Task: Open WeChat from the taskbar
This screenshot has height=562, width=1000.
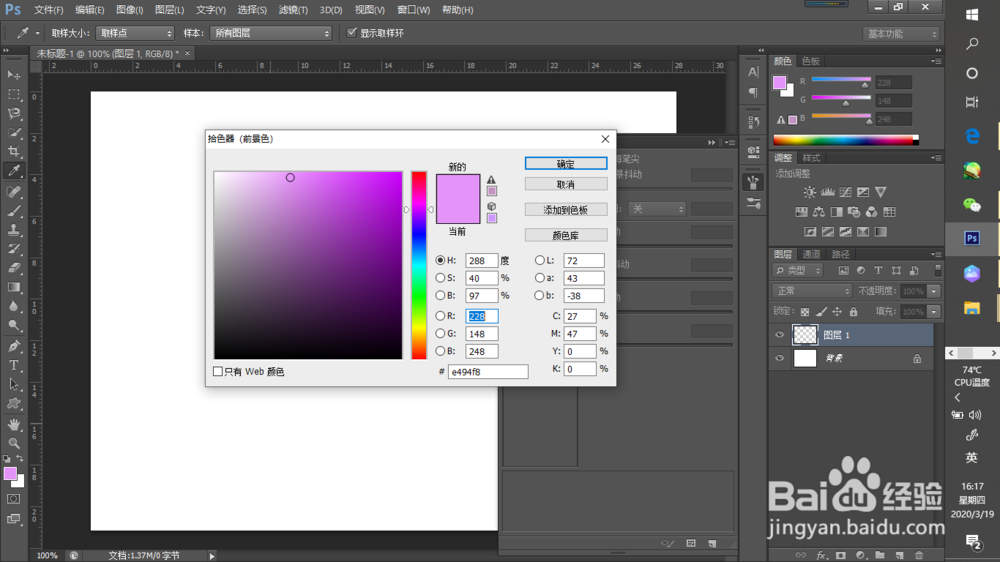Action: (972, 204)
